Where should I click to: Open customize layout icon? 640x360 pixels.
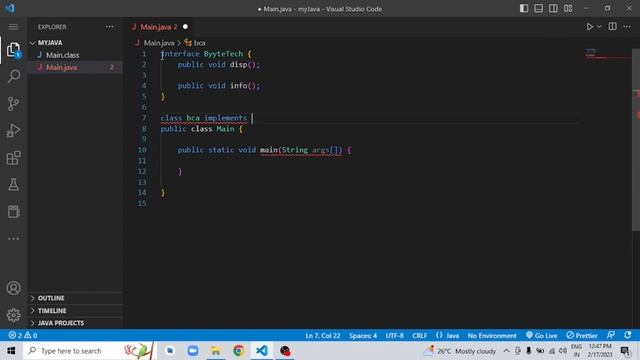pos(568,9)
